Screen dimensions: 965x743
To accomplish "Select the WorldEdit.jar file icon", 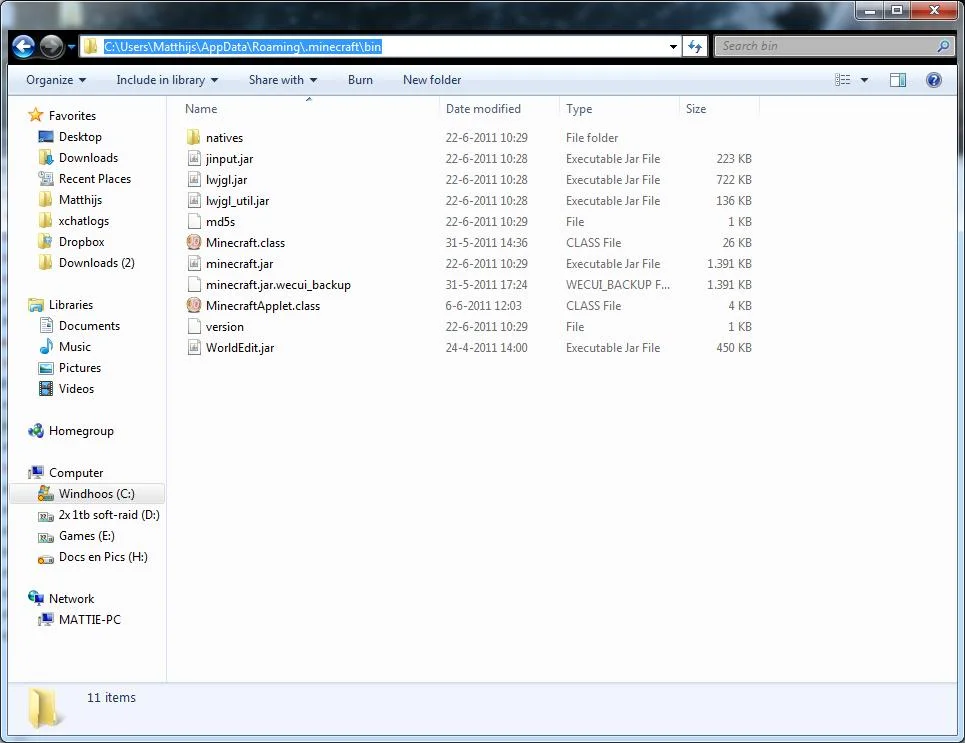I will click(194, 347).
